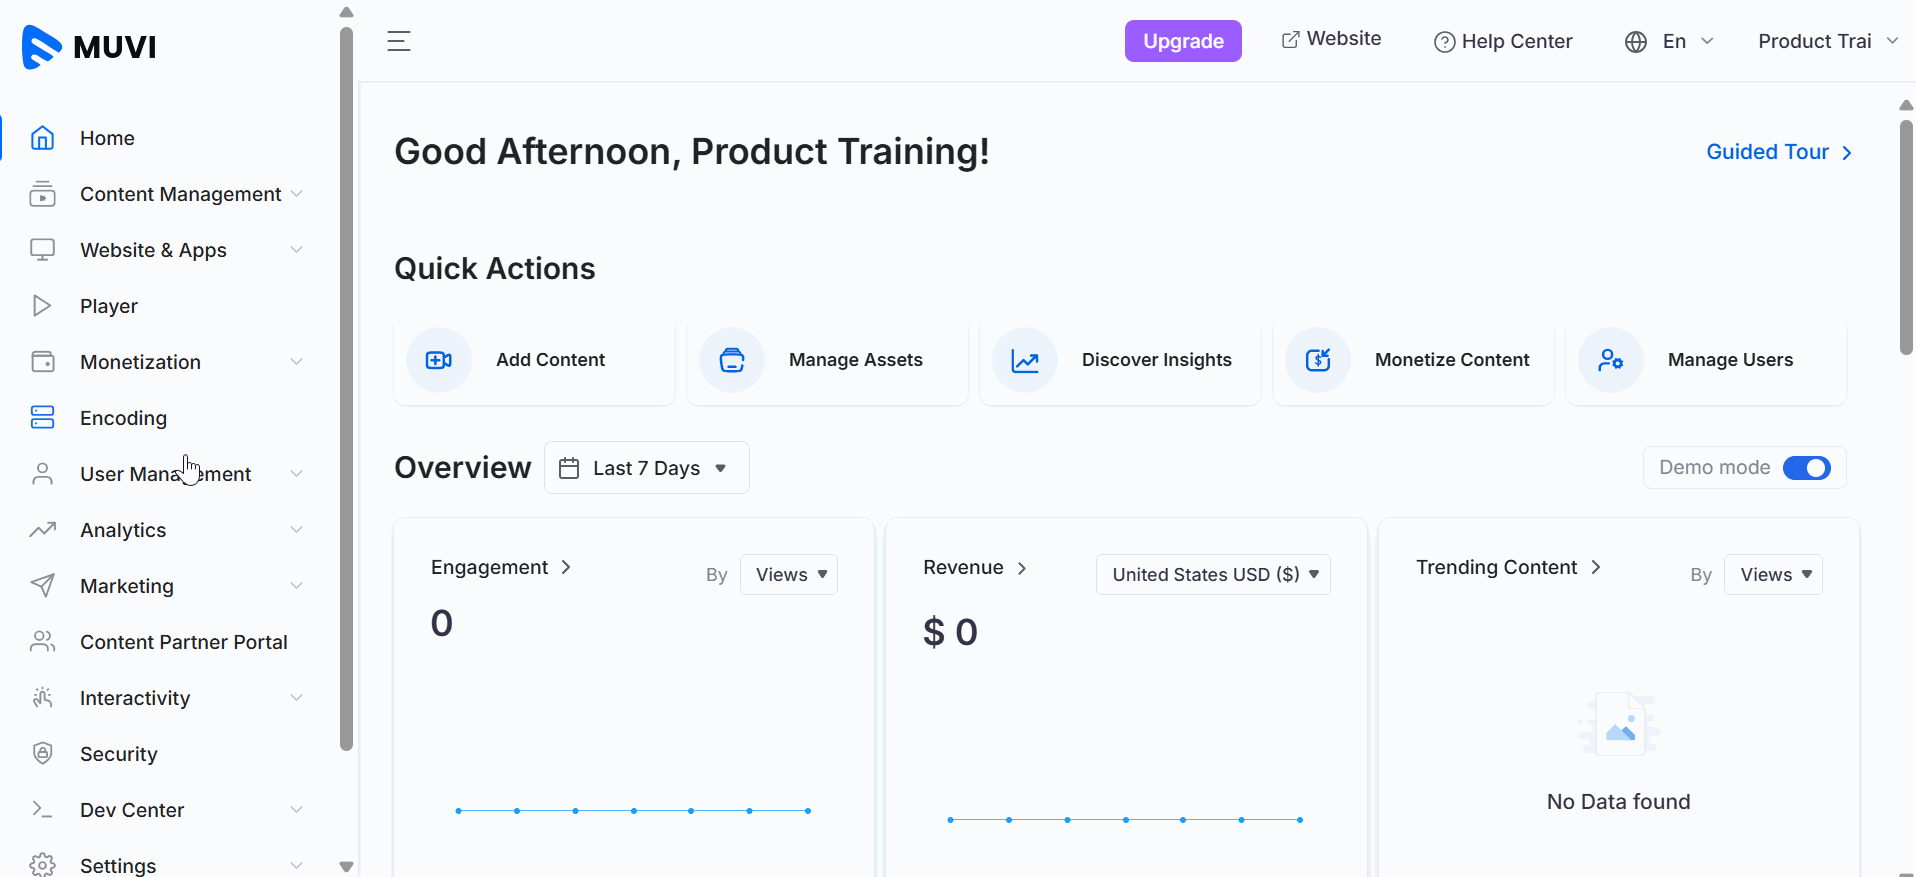The width and height of the screenshot is (1916, 877).
Task: Click the Home house icon
Action: [x=42, y=138]
